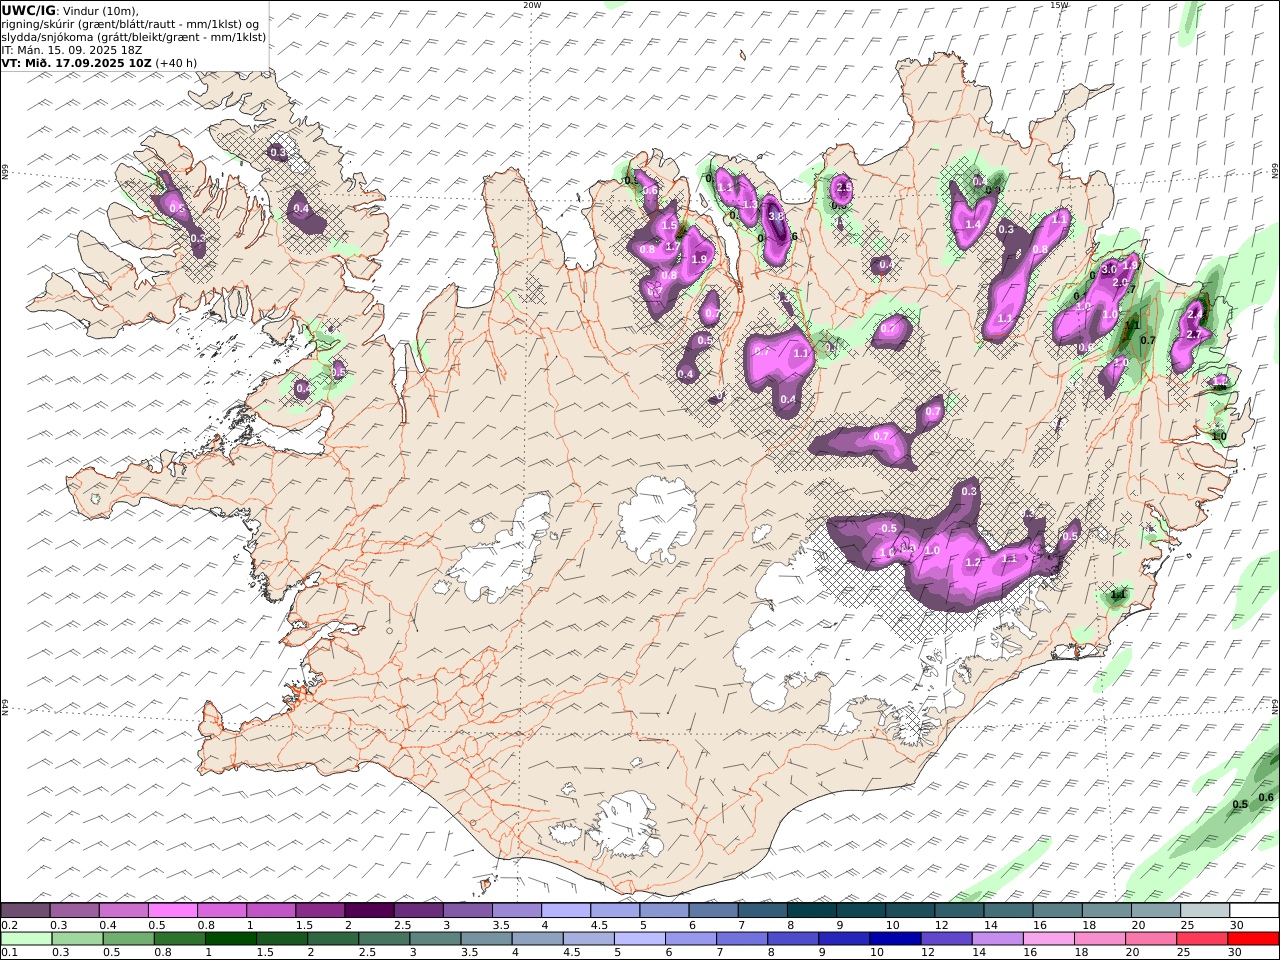The image size is (1280, 960).
Task: Pick the medium green 0.5–0.8 rain swatch
Action: tap(129, 938)
